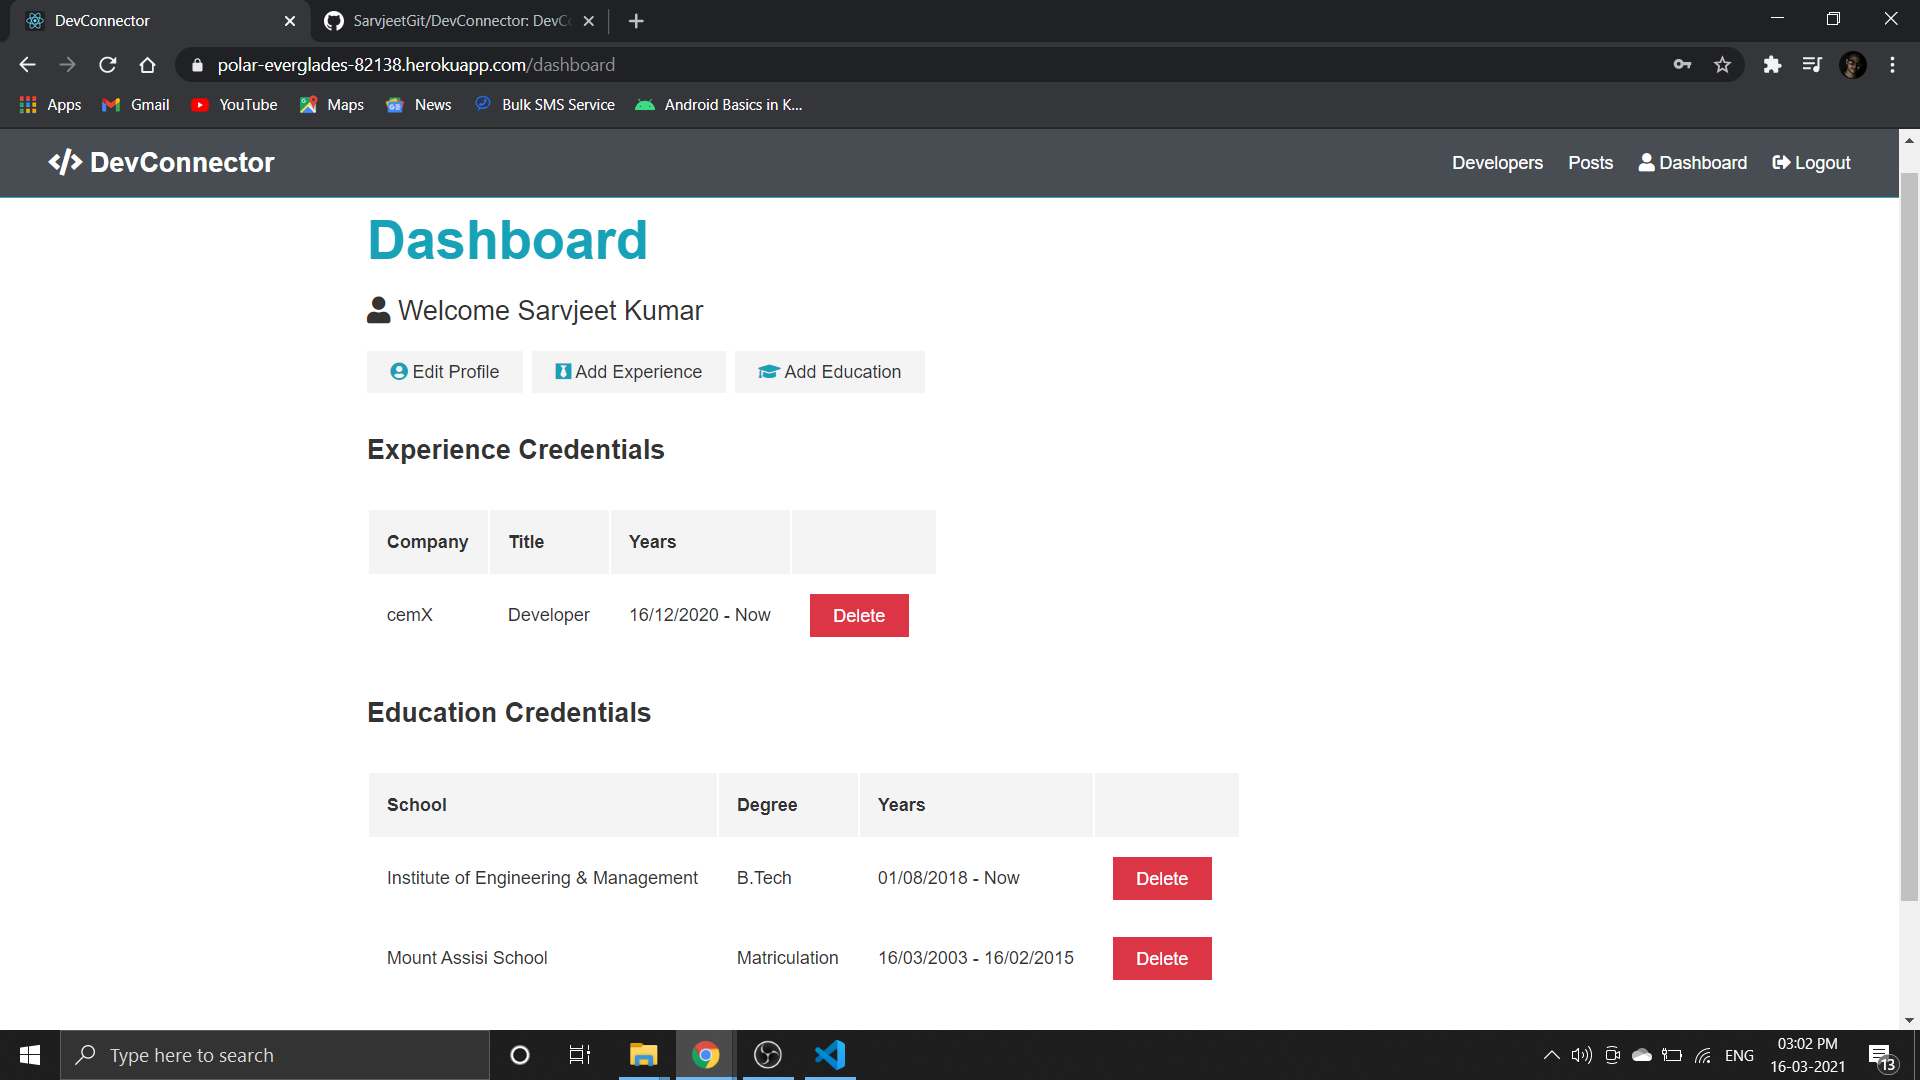Click Edit Profile button

pos(445,372)
